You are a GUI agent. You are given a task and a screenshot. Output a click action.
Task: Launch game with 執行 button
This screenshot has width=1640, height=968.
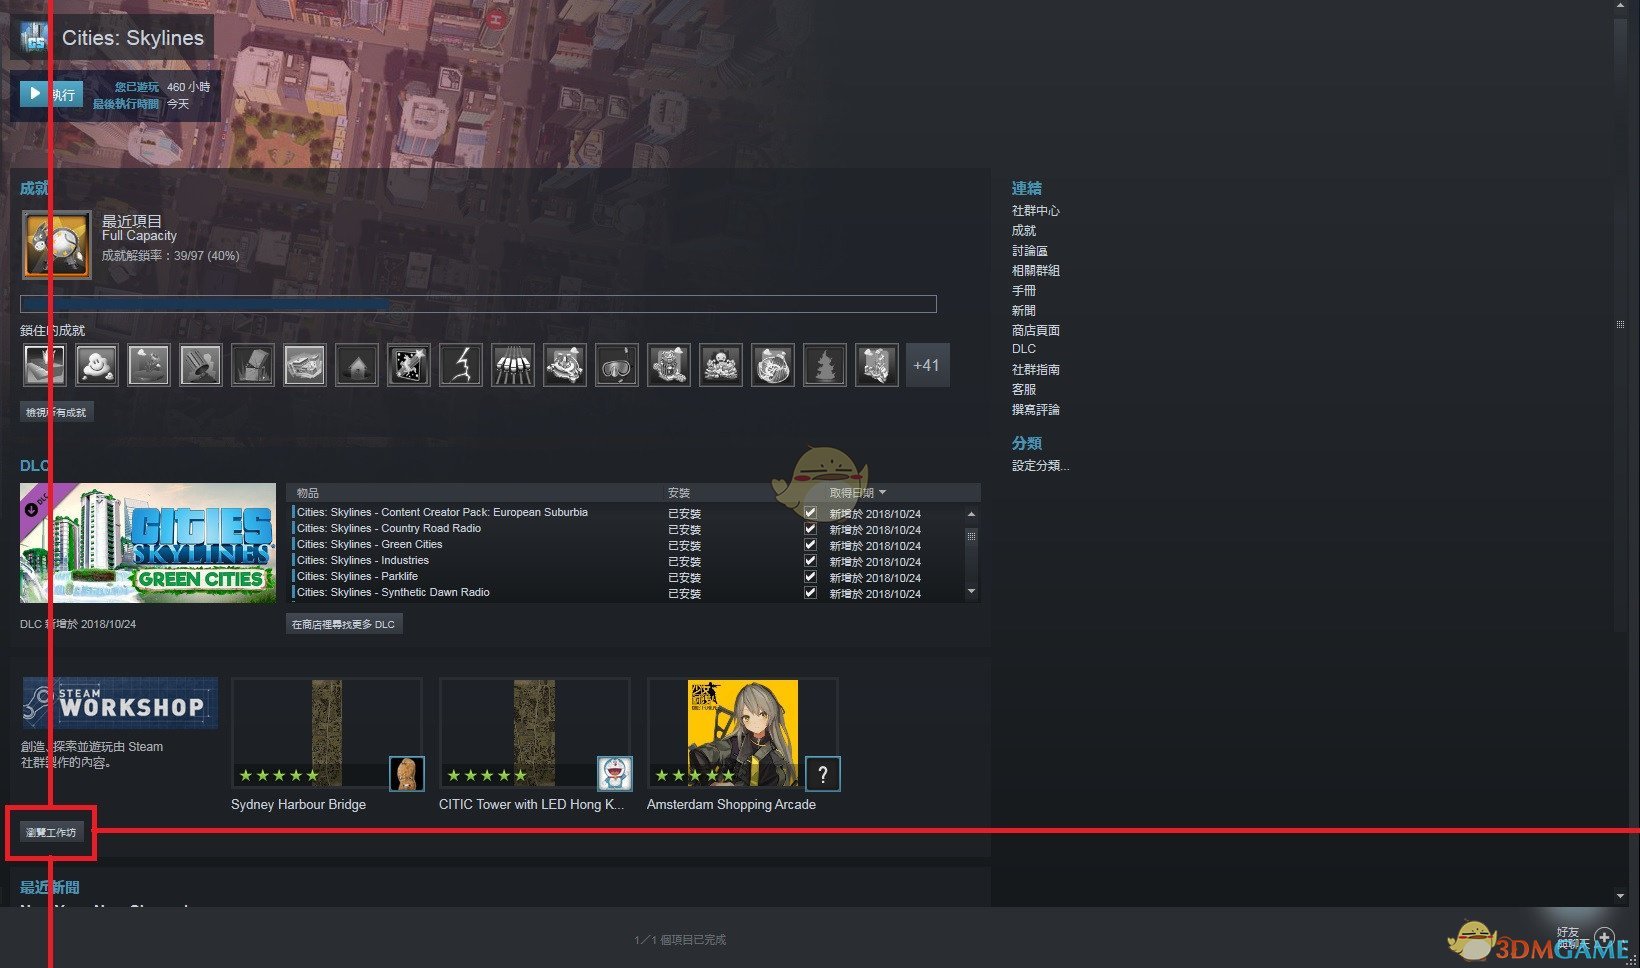(x=51, y=94)
